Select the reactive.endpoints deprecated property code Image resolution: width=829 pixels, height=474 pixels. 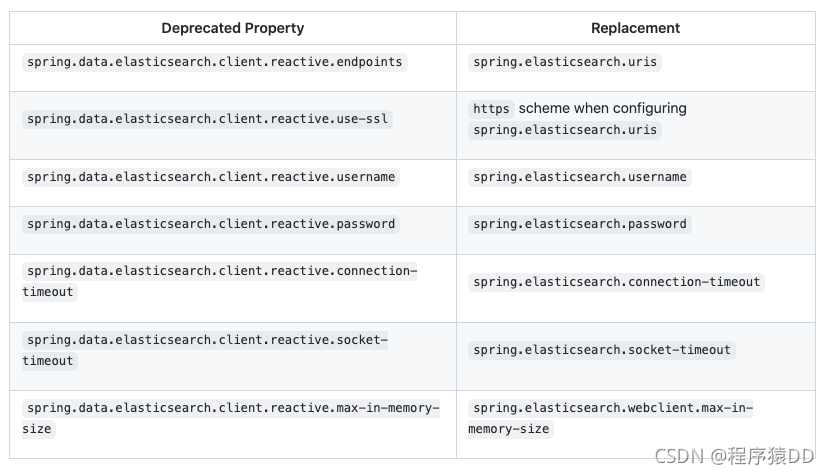(x=215, y=62)
